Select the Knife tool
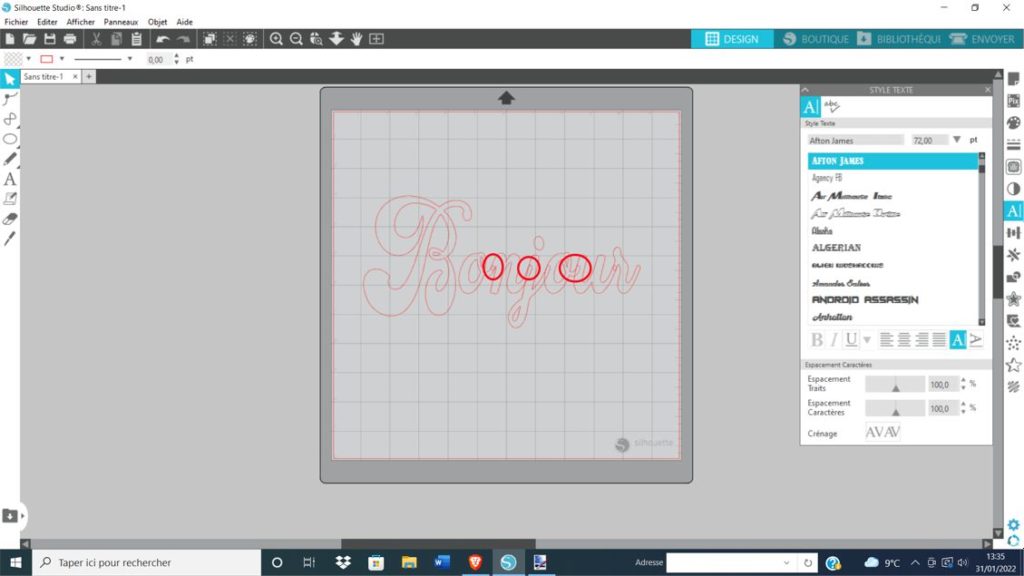 (x=10, y=239)
